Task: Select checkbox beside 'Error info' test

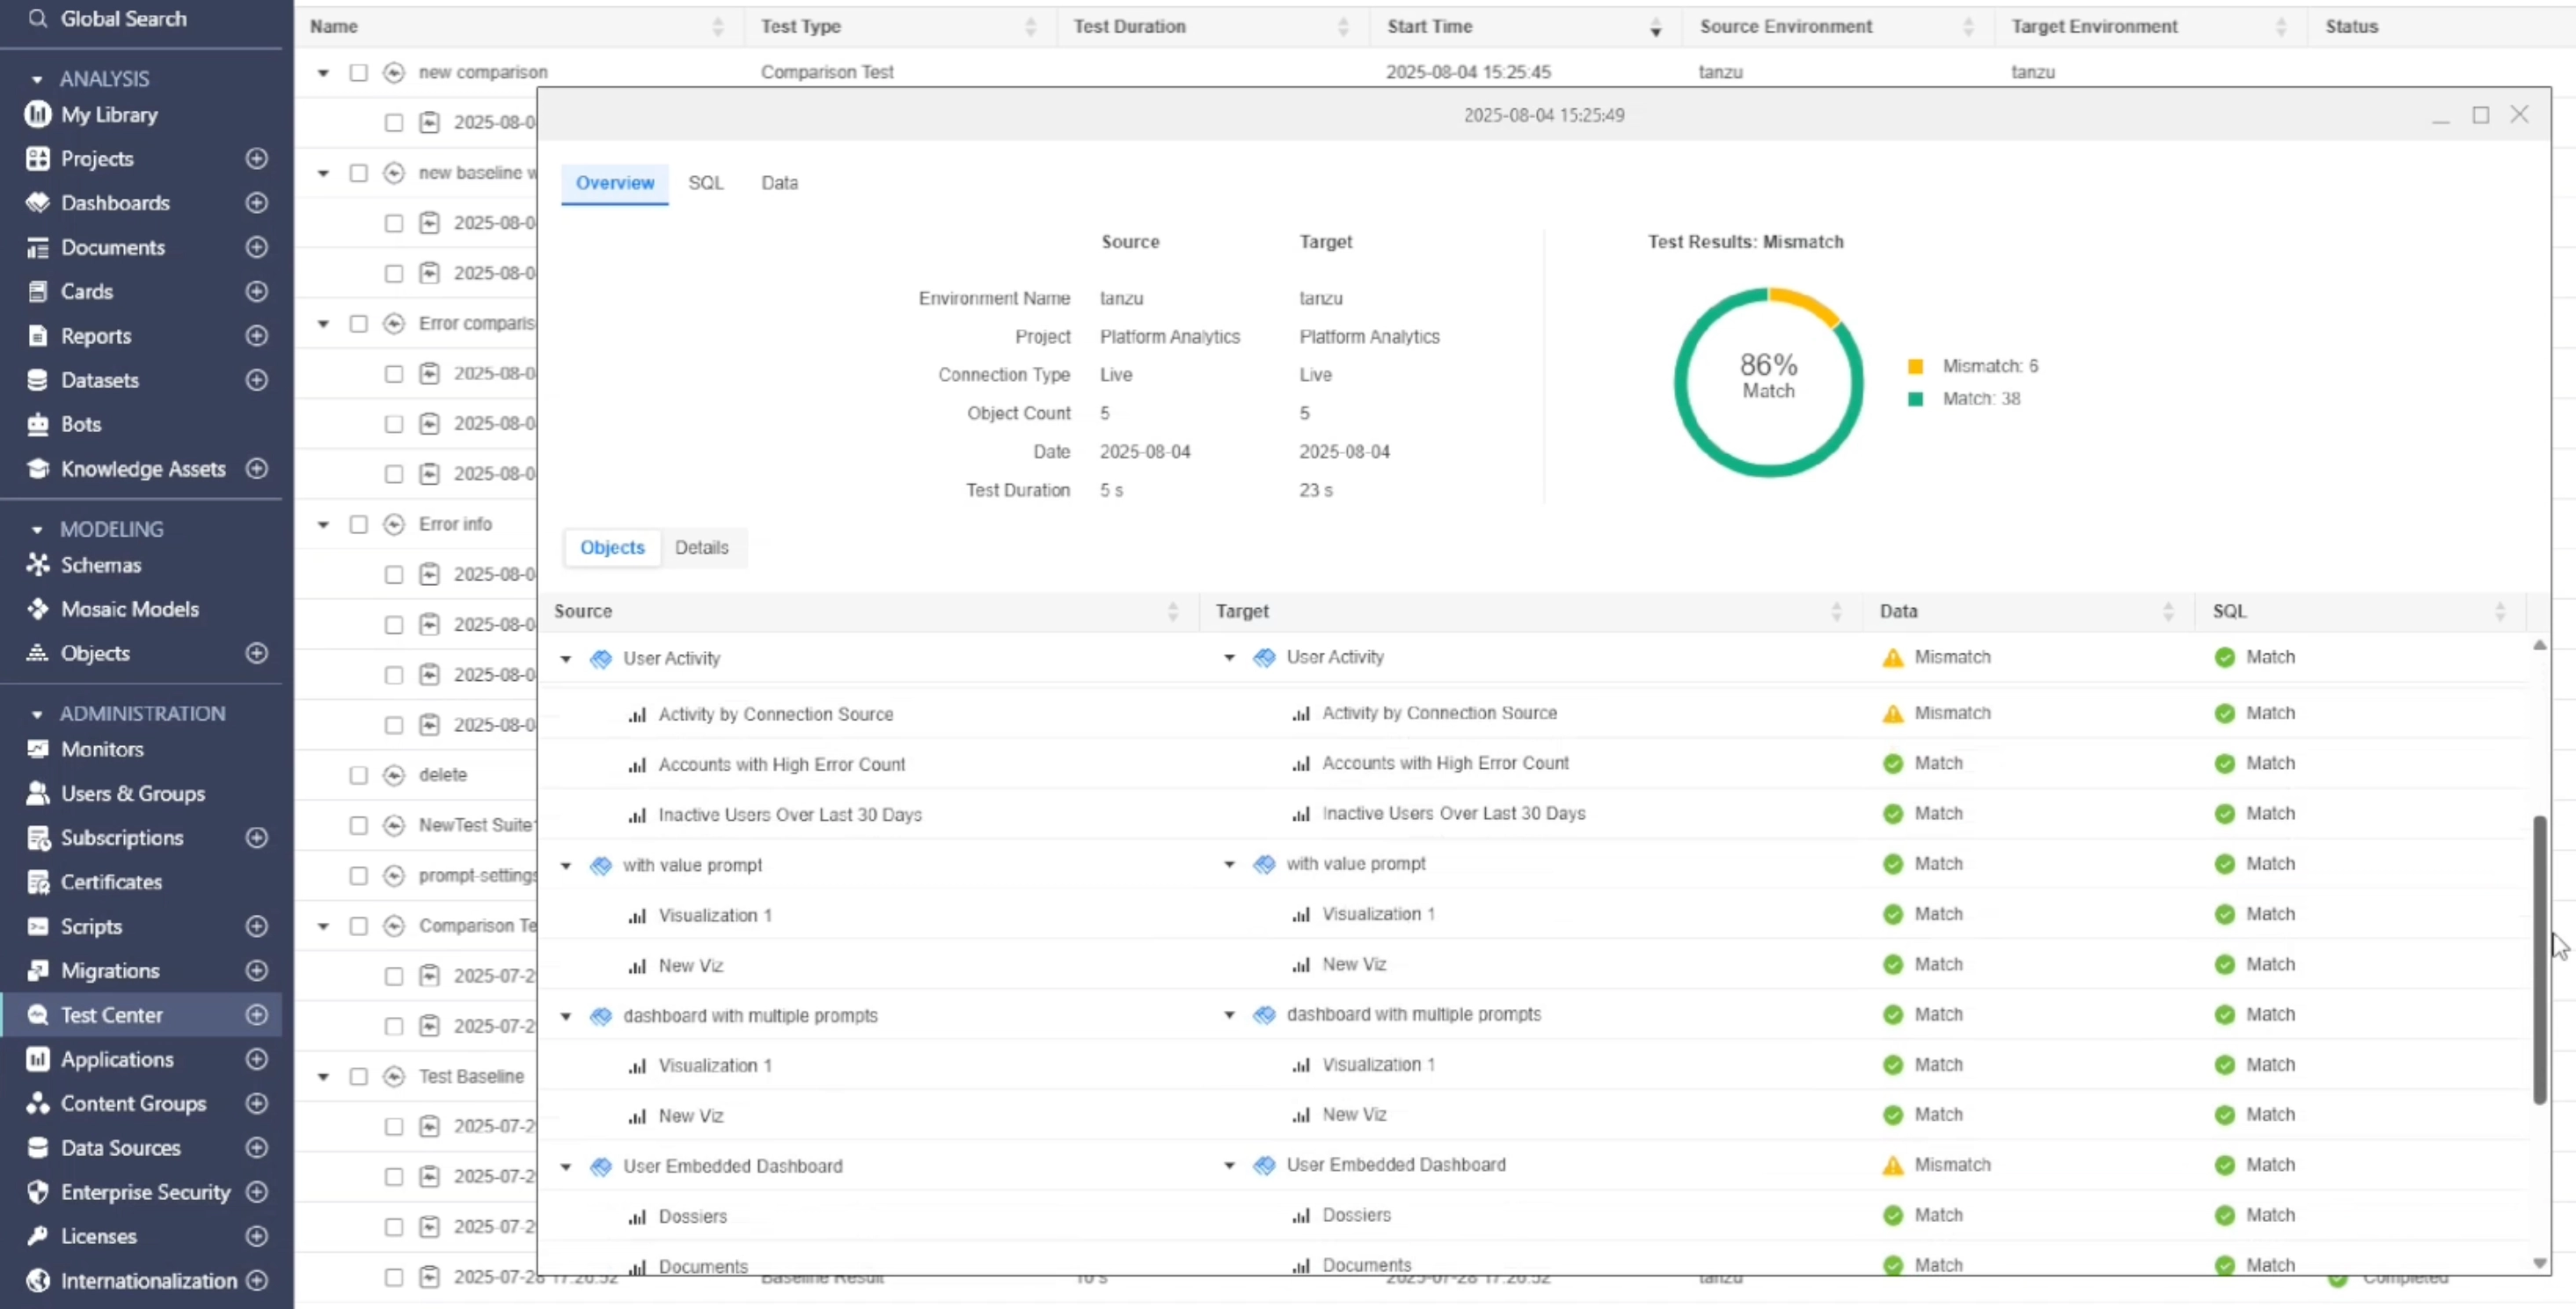Action: tap(358, 524)
